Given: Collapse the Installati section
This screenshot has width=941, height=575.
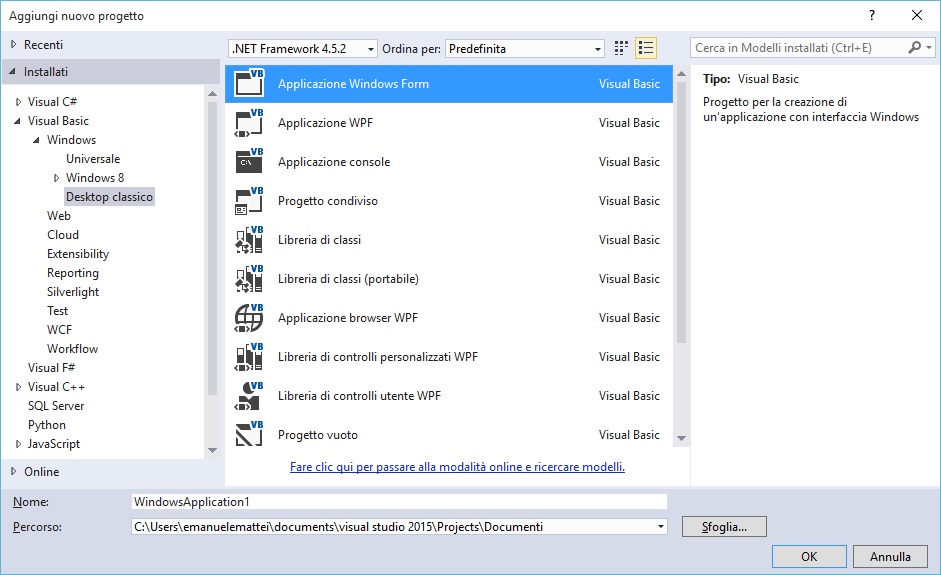Looking at the screenshot, I should coord(13,71).
